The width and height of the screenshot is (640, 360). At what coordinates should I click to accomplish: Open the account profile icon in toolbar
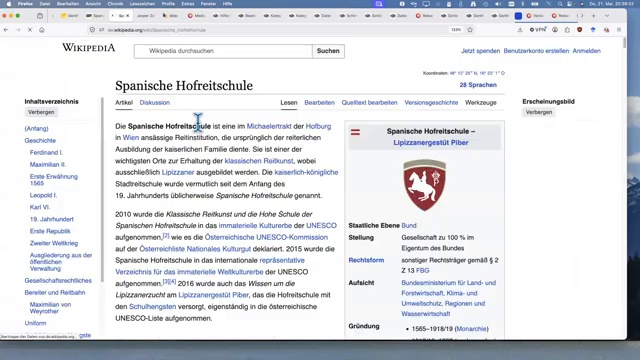click(x=555, y=30)
